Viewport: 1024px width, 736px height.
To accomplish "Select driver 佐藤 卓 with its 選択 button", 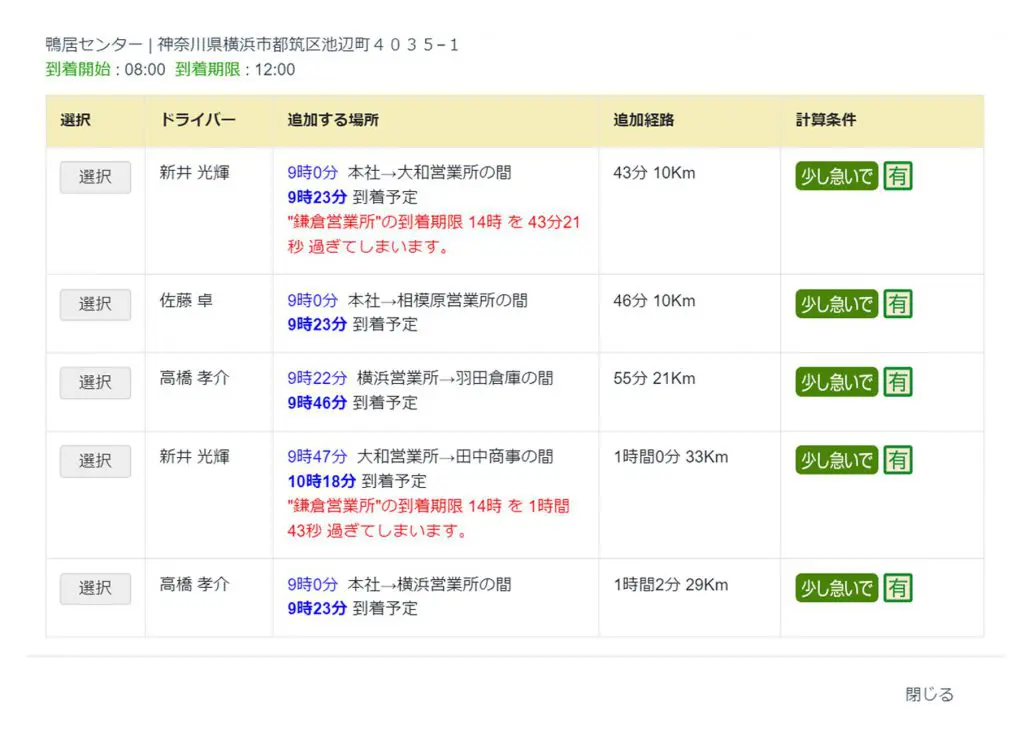I will [95, 304].
